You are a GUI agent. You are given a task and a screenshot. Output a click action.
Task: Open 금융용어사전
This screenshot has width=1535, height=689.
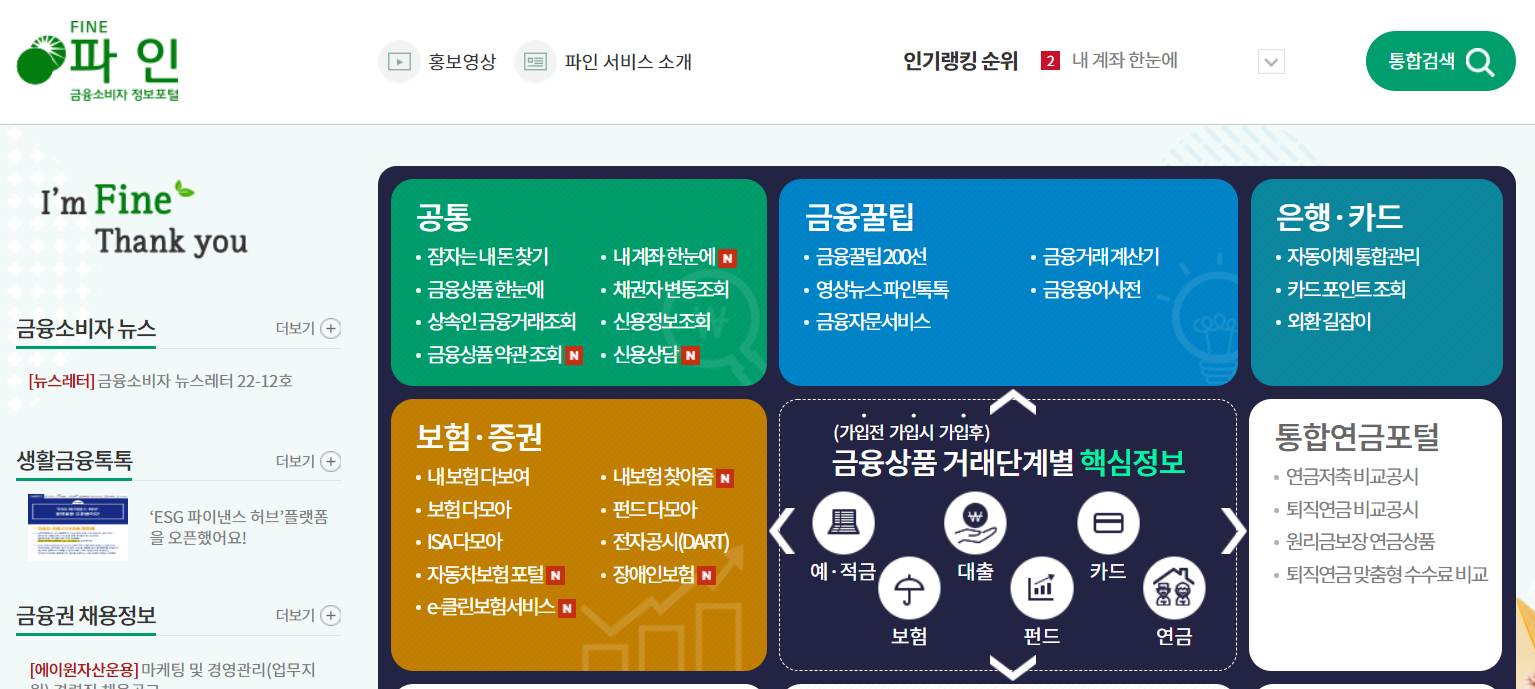(x=1092, y=290)
